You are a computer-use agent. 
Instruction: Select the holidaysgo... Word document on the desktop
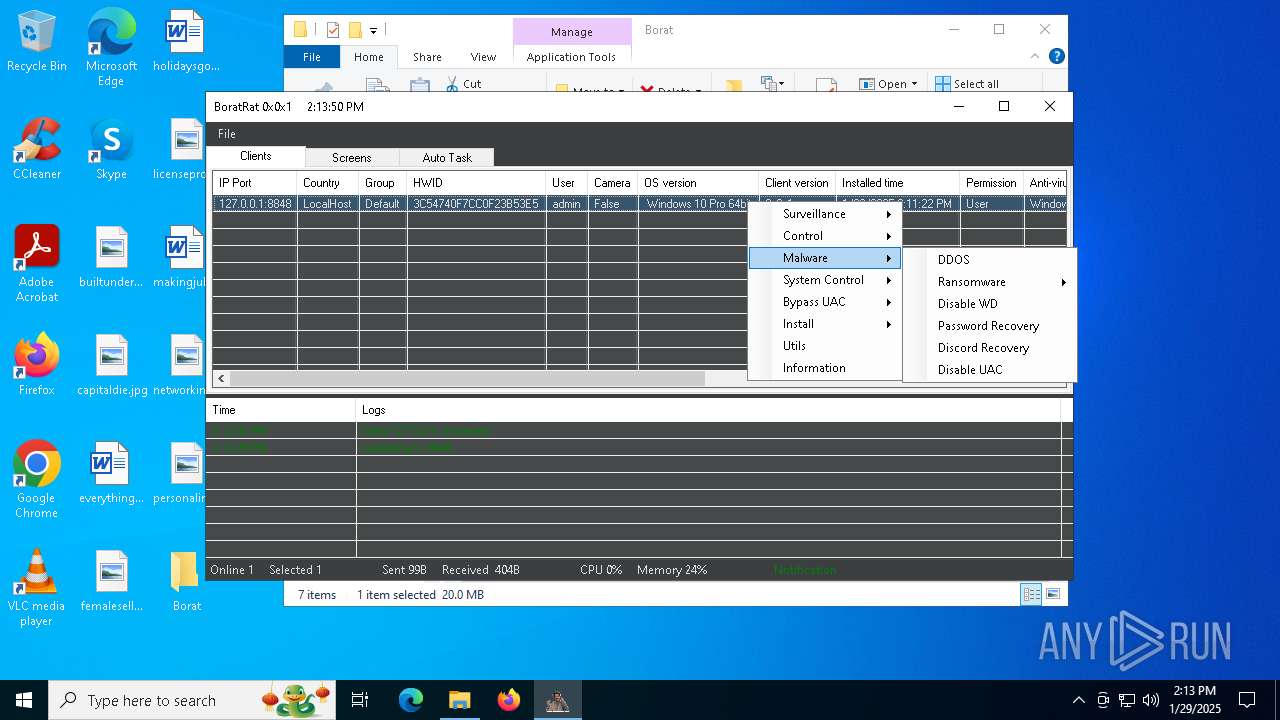pyautogui.click(x=186, y=42)
